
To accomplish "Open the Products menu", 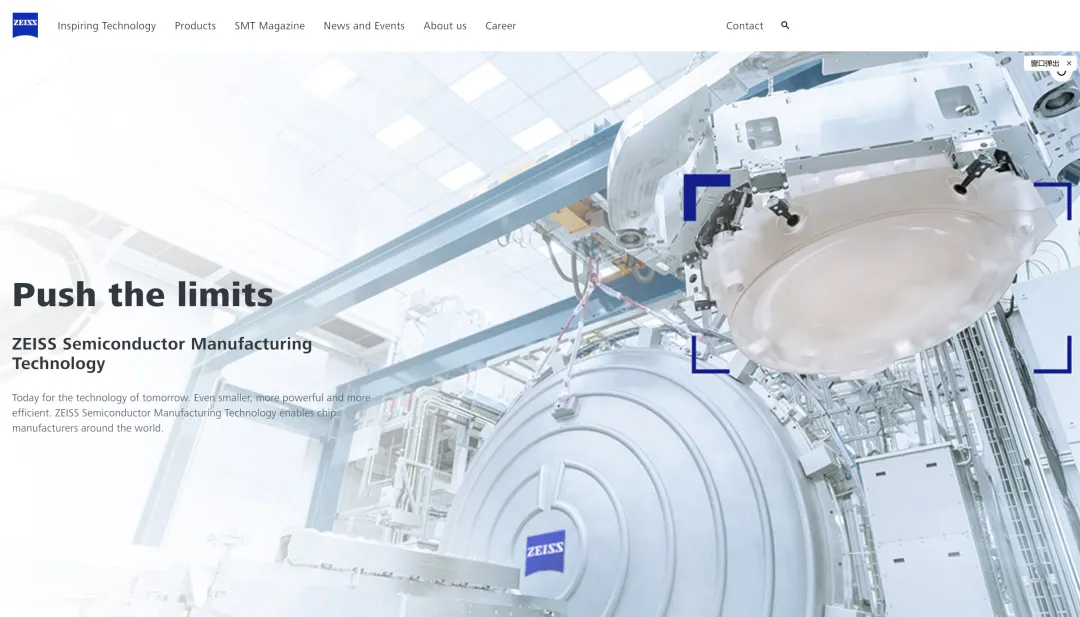I will pyautogui.click(x=195, y=26).
